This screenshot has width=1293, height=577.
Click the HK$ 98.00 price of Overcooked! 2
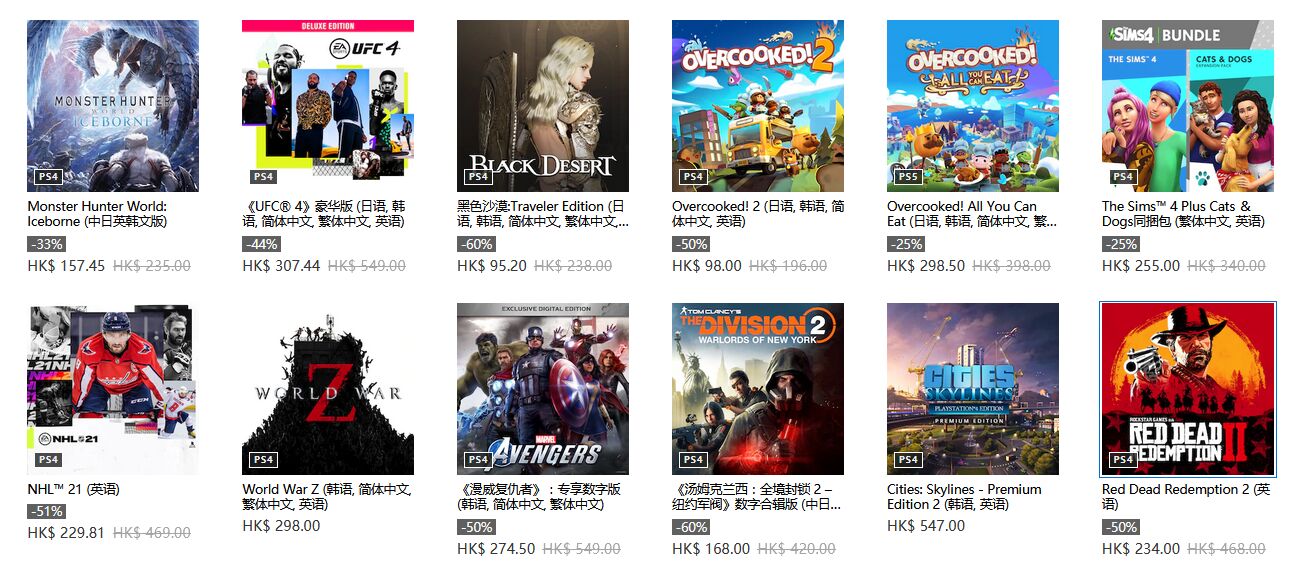point(707,266)
